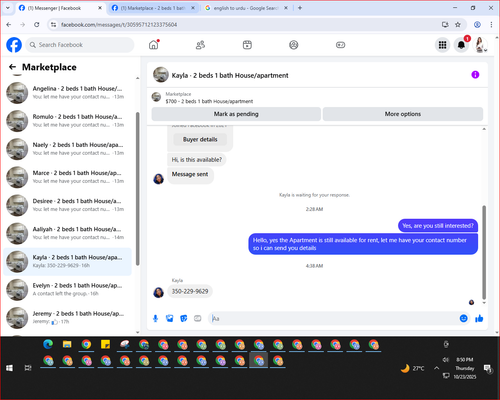Screen dimensions: 500x400
Task: Click the Mark as pending button
Action: click(236, 114)
